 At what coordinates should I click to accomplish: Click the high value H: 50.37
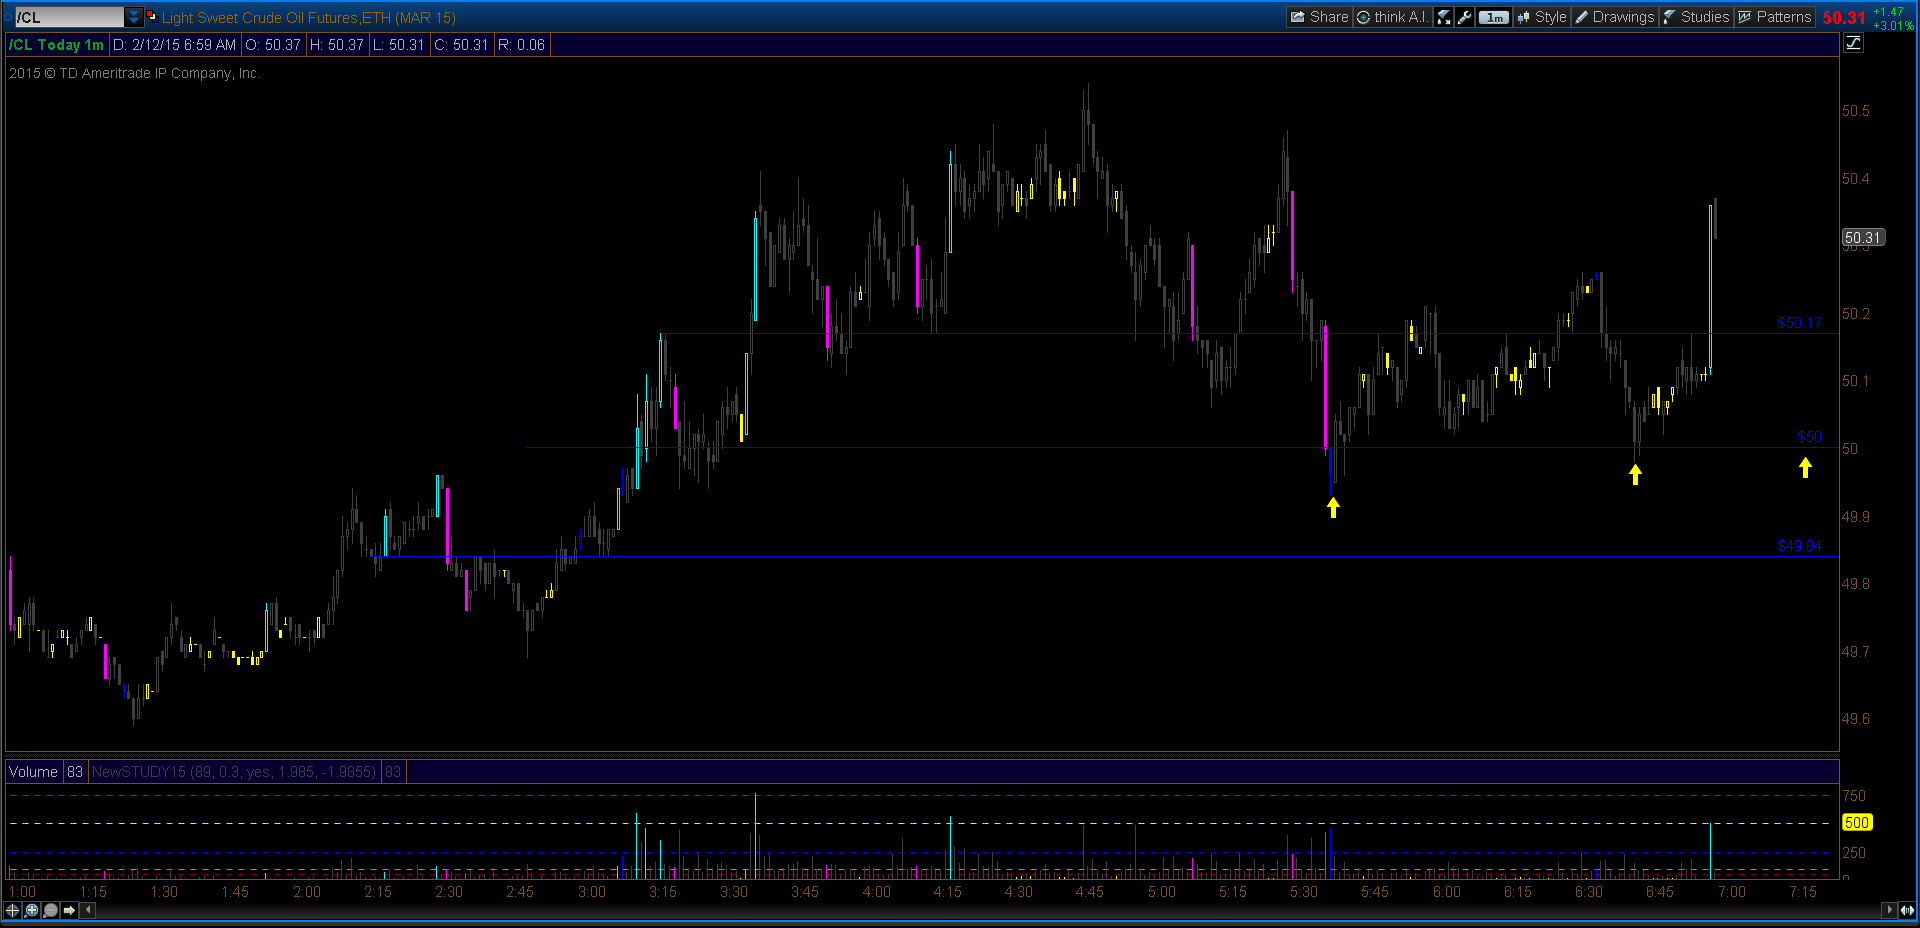click(x=337, y=45)
